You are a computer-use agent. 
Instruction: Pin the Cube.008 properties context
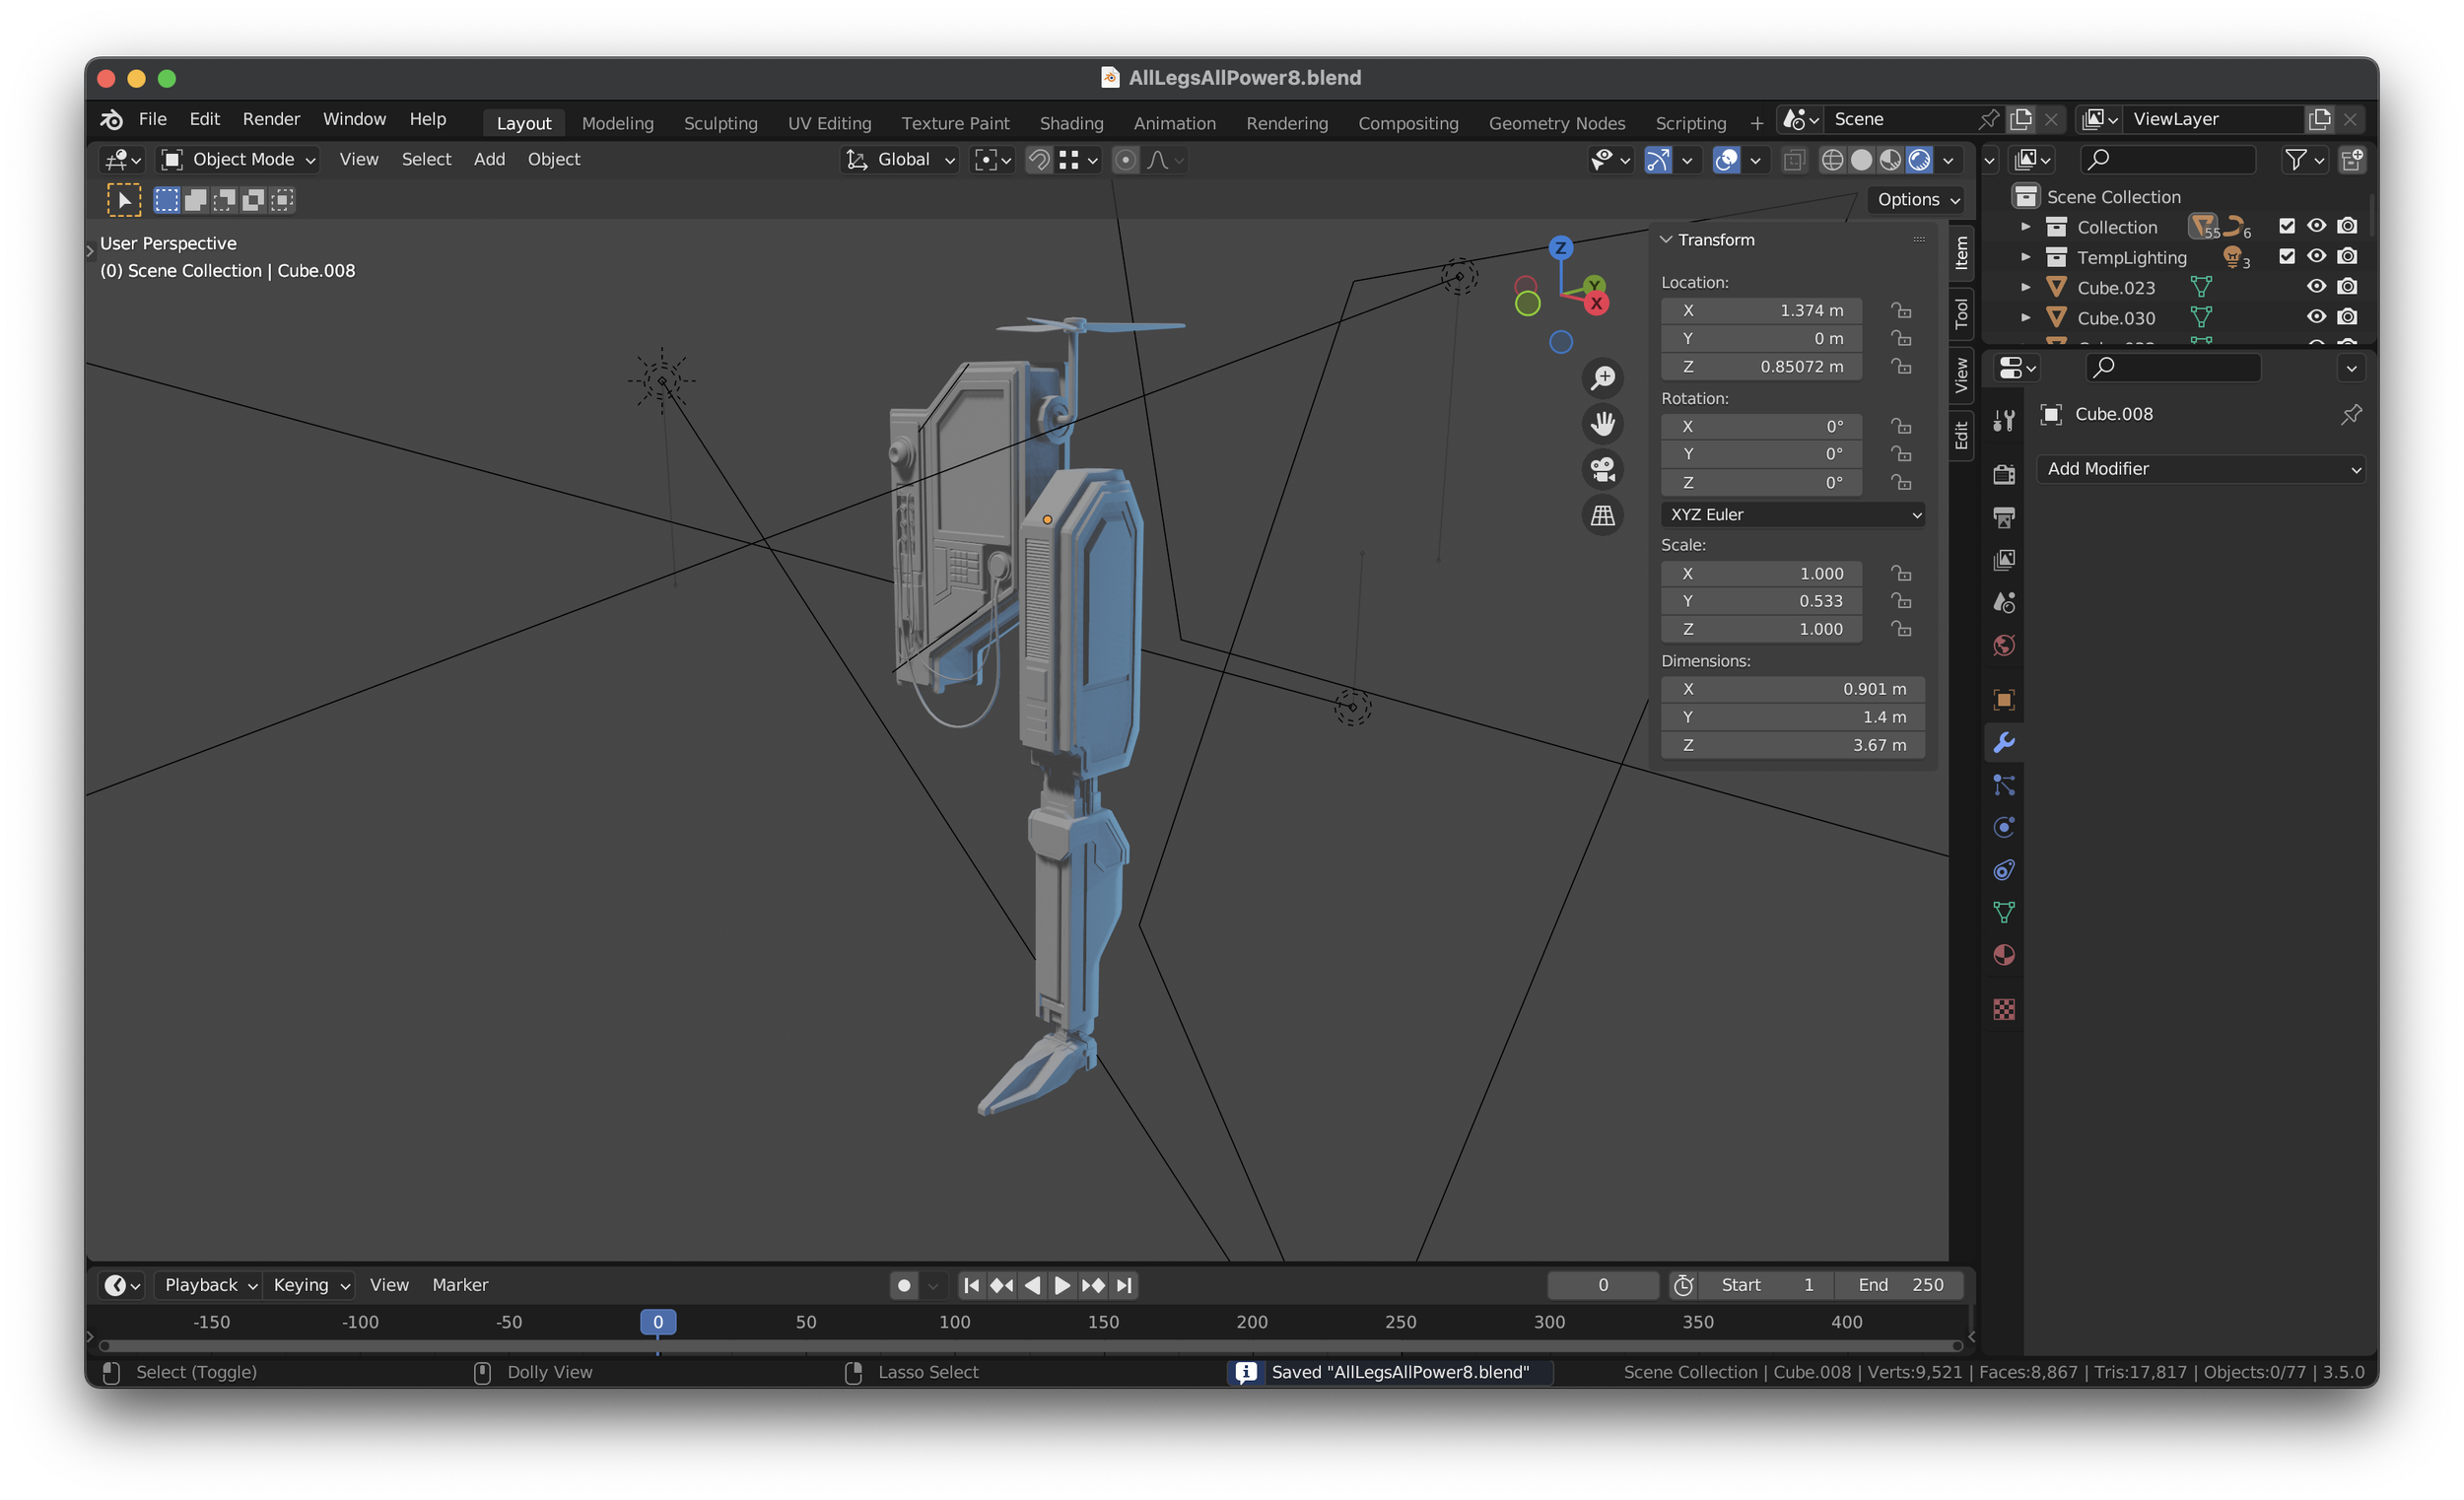2350,414
